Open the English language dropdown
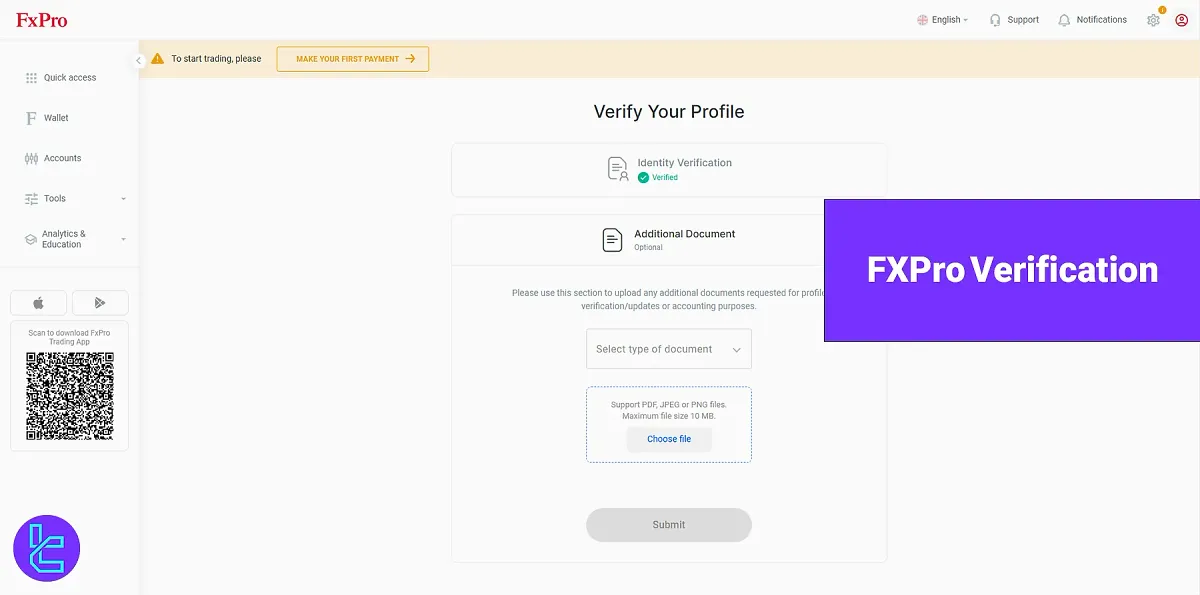The height and width of the screenshot is (595, 1200). tap(941, 19)
